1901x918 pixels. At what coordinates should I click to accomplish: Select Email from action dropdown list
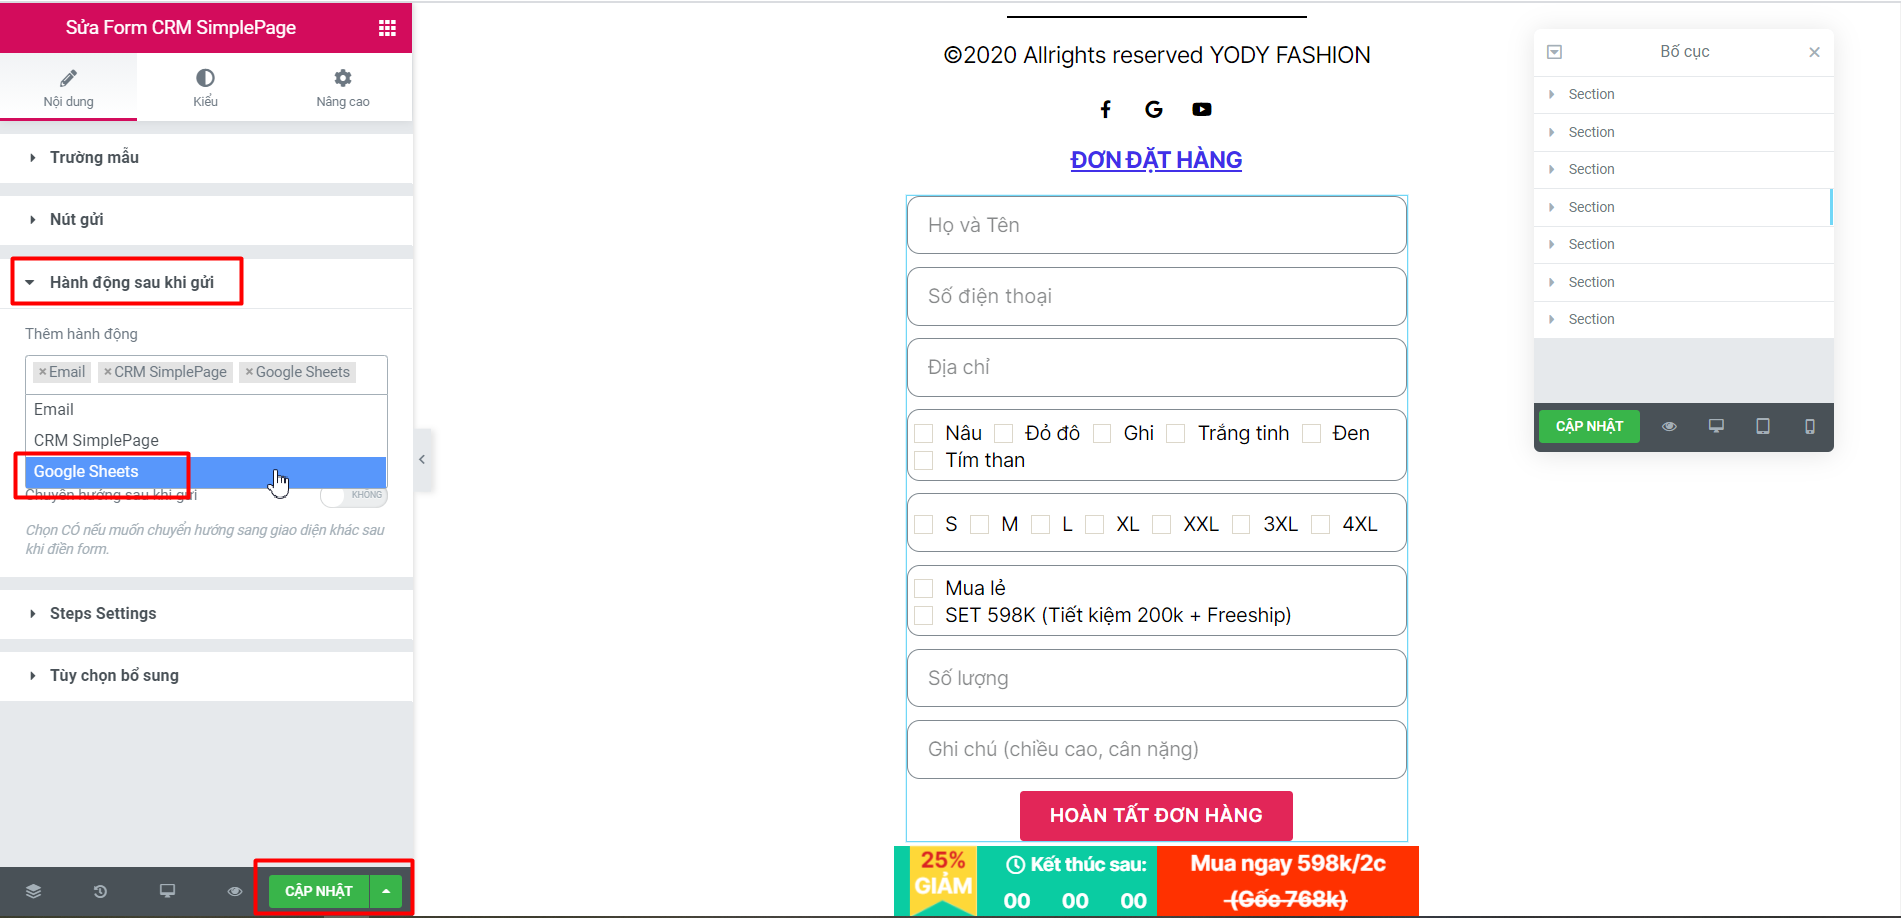(206, 410)
